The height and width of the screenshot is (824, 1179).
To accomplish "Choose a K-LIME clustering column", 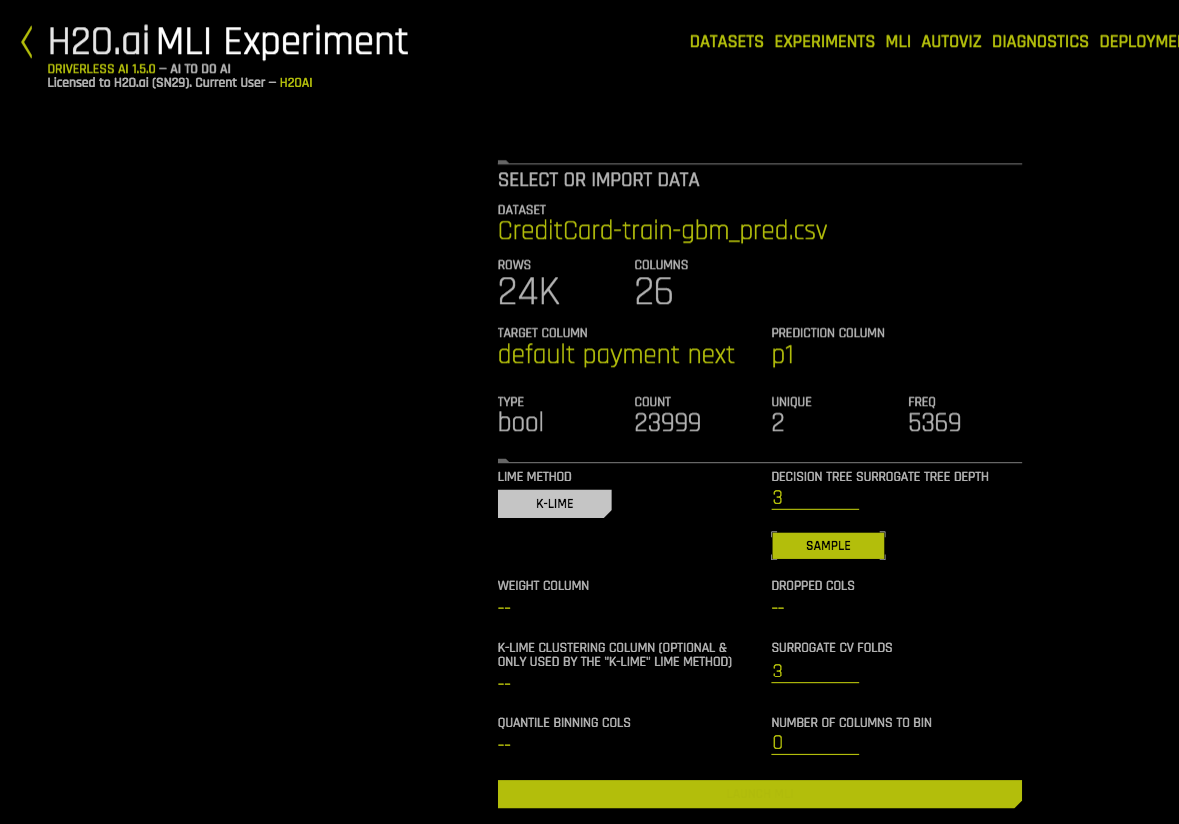I will click(x=504, y=683).
